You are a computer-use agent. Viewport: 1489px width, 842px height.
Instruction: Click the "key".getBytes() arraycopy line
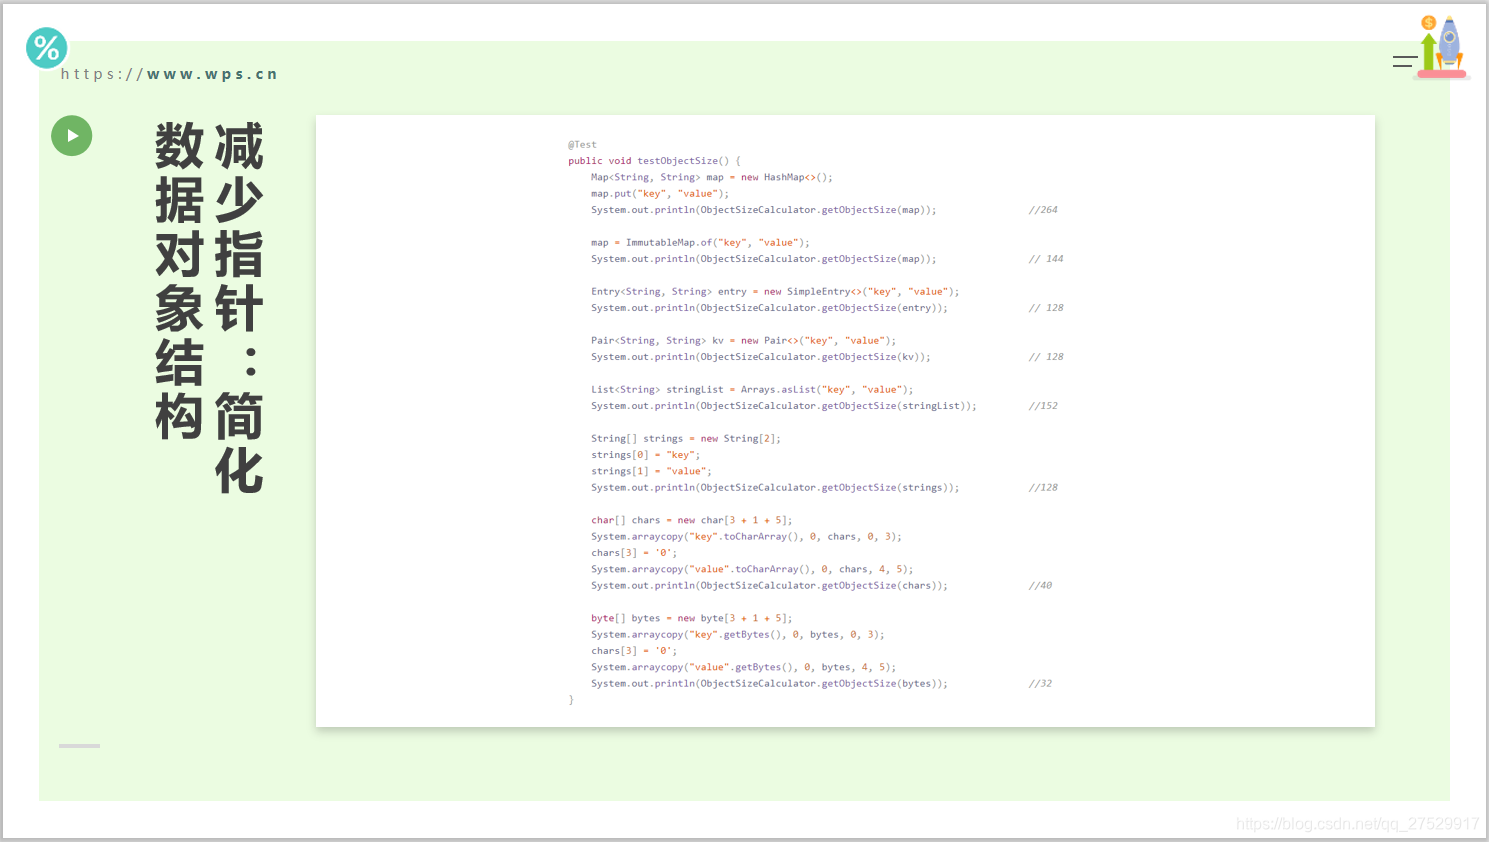point(738,635)
